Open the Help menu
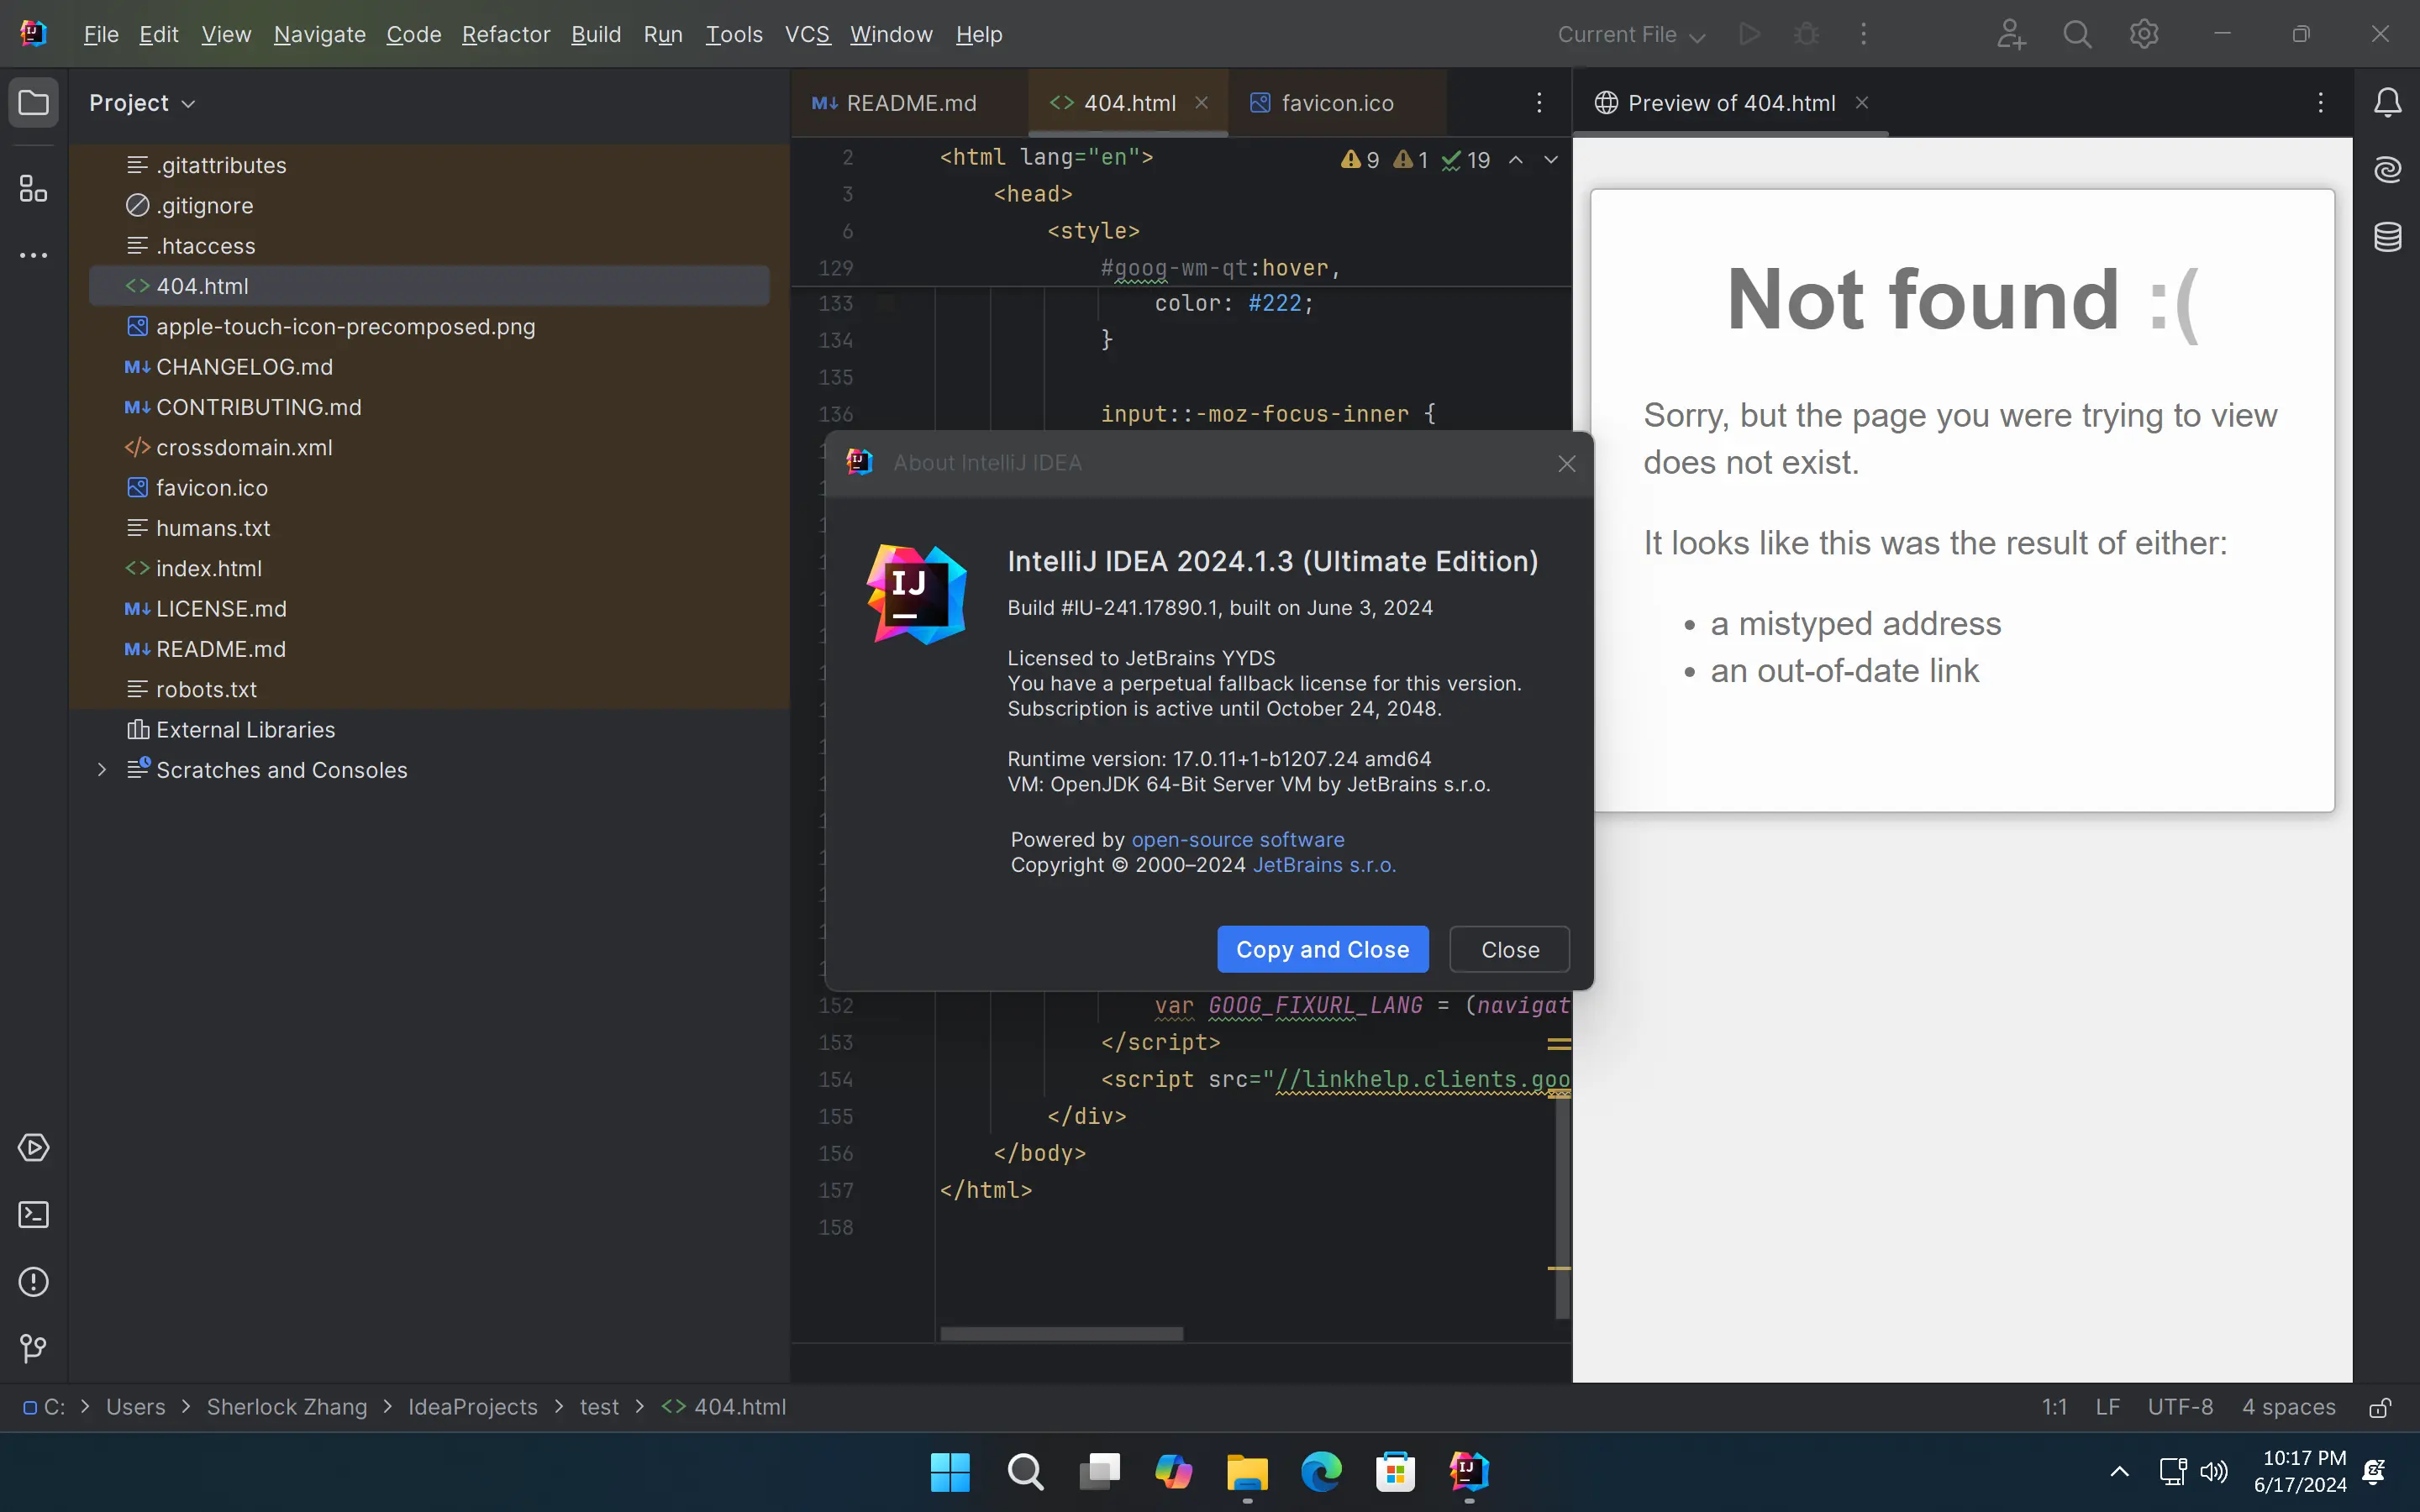 pyautogui.click(x=978, y=34)
